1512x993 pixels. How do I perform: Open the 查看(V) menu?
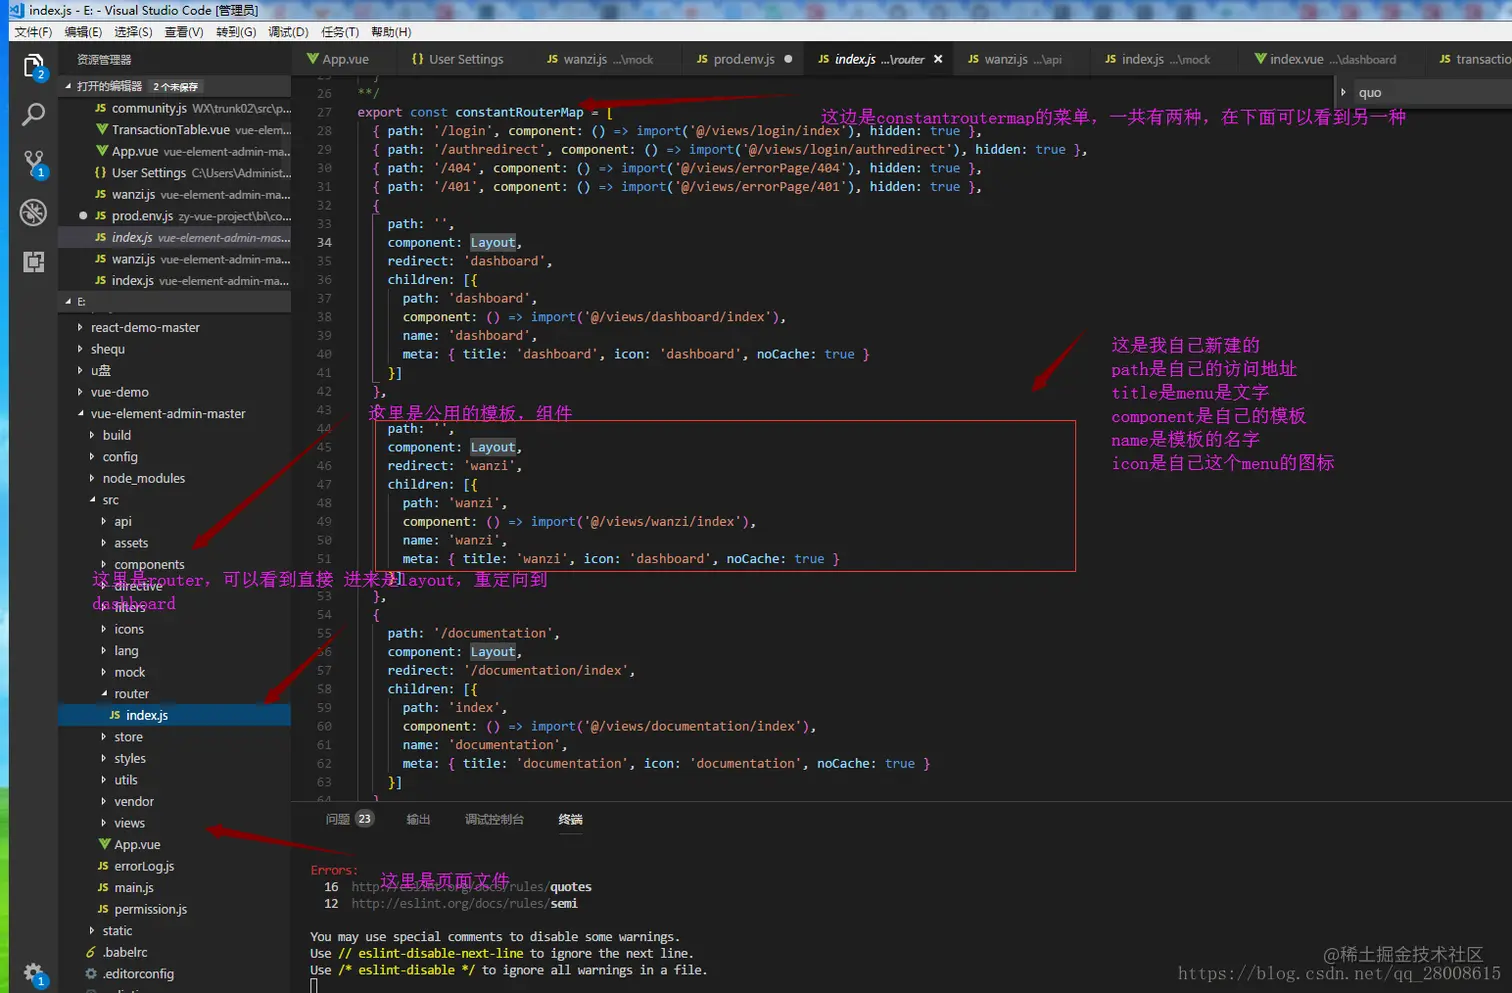click(184, 32)
